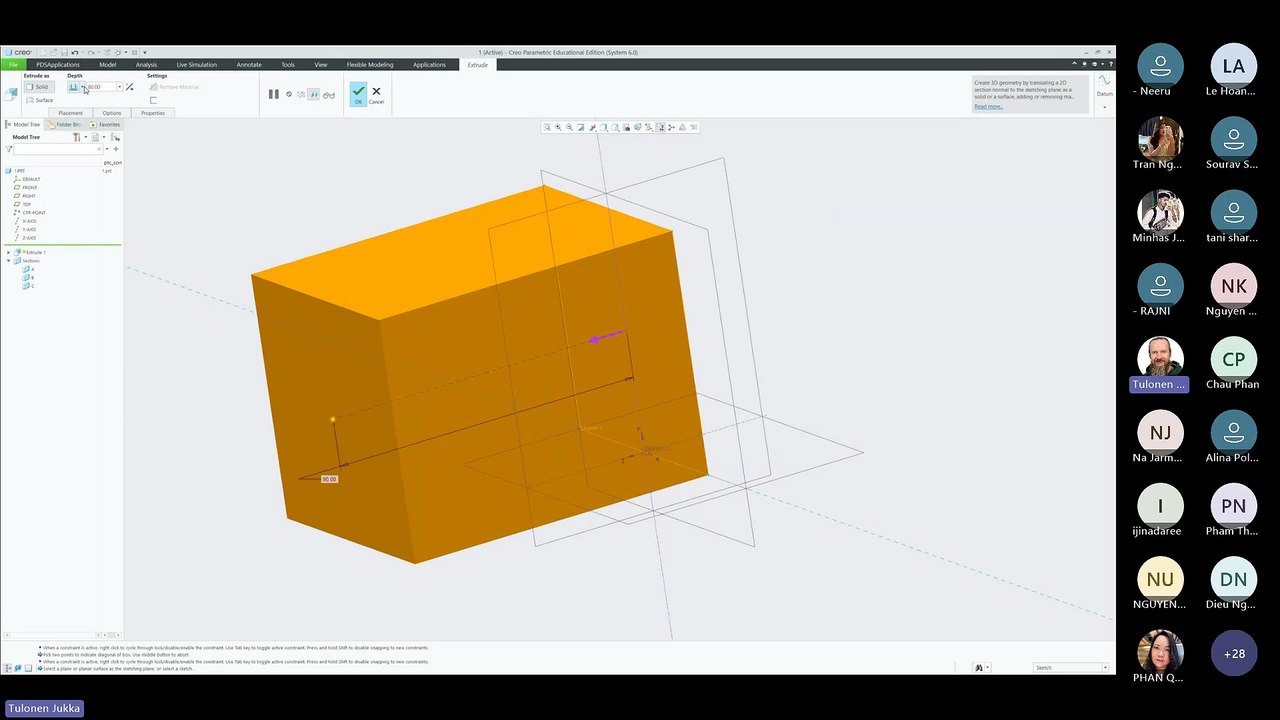Image resolution: width=1280 pixels, height=720 pixels.
Task: Open the Options slide-down panel
Action: point(112,113)
